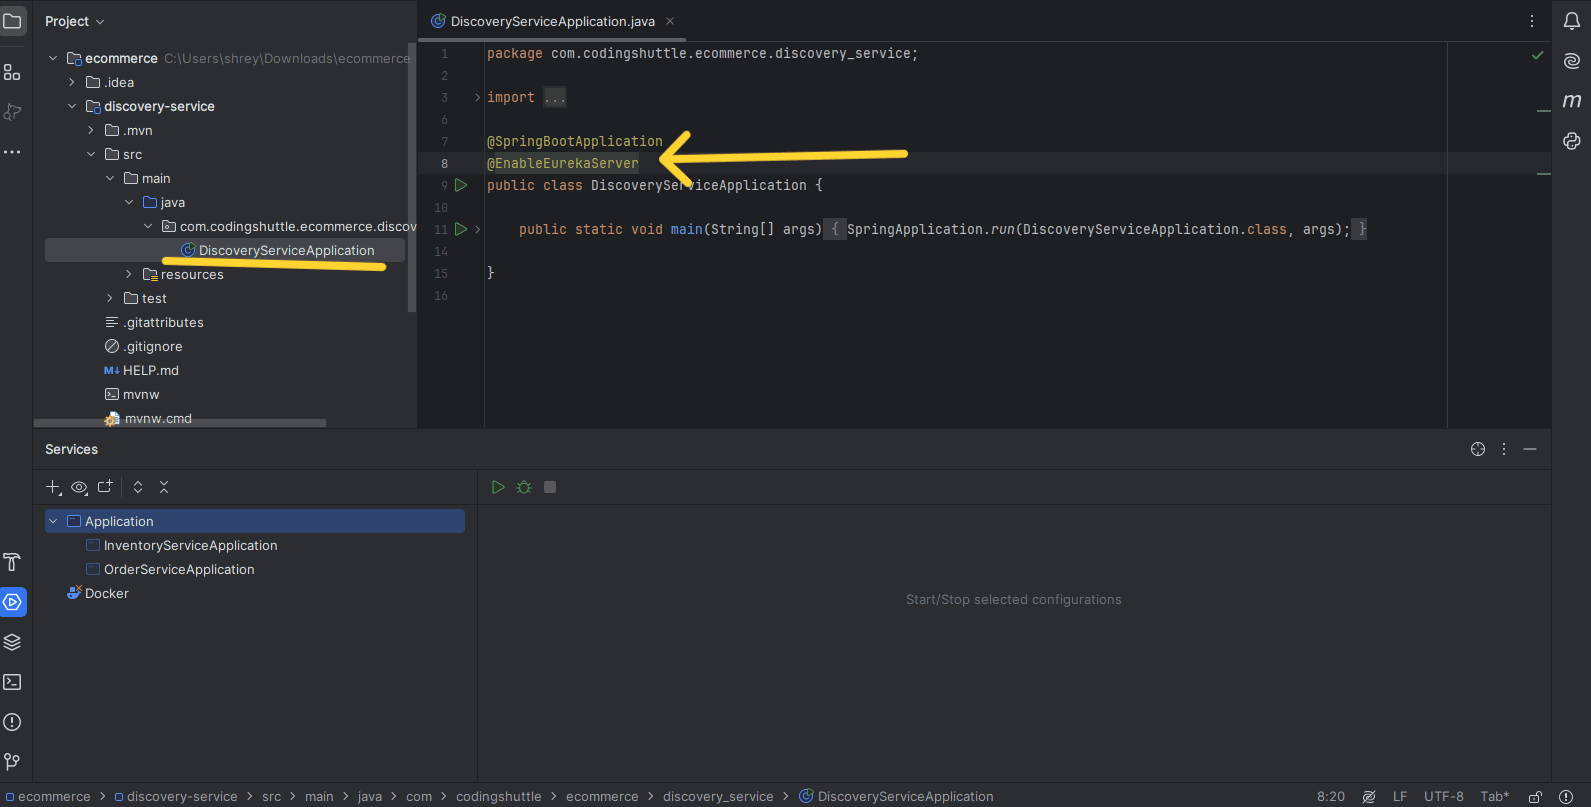Open the Project tool window icon
Screen dimensions: 1591x807
(x=12, y=21)
